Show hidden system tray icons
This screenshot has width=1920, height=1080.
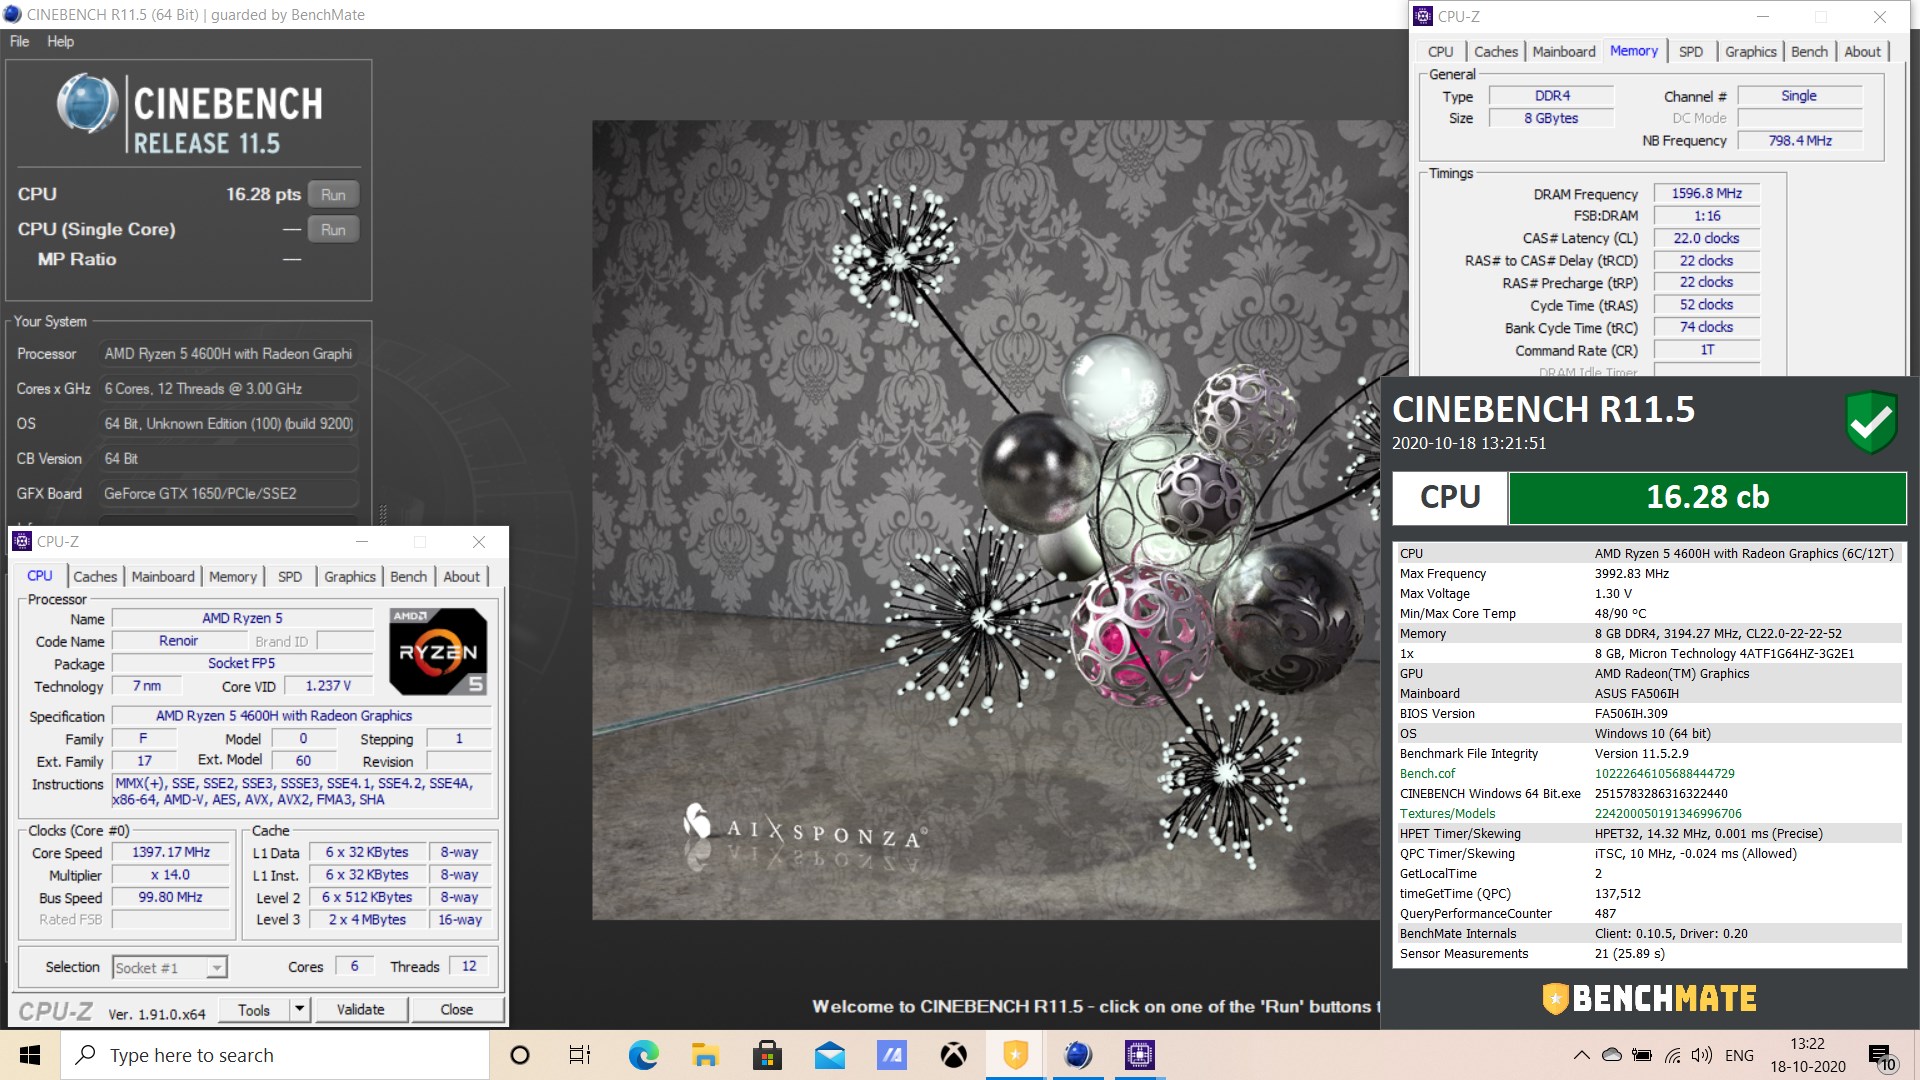tap(1581, 1055)
